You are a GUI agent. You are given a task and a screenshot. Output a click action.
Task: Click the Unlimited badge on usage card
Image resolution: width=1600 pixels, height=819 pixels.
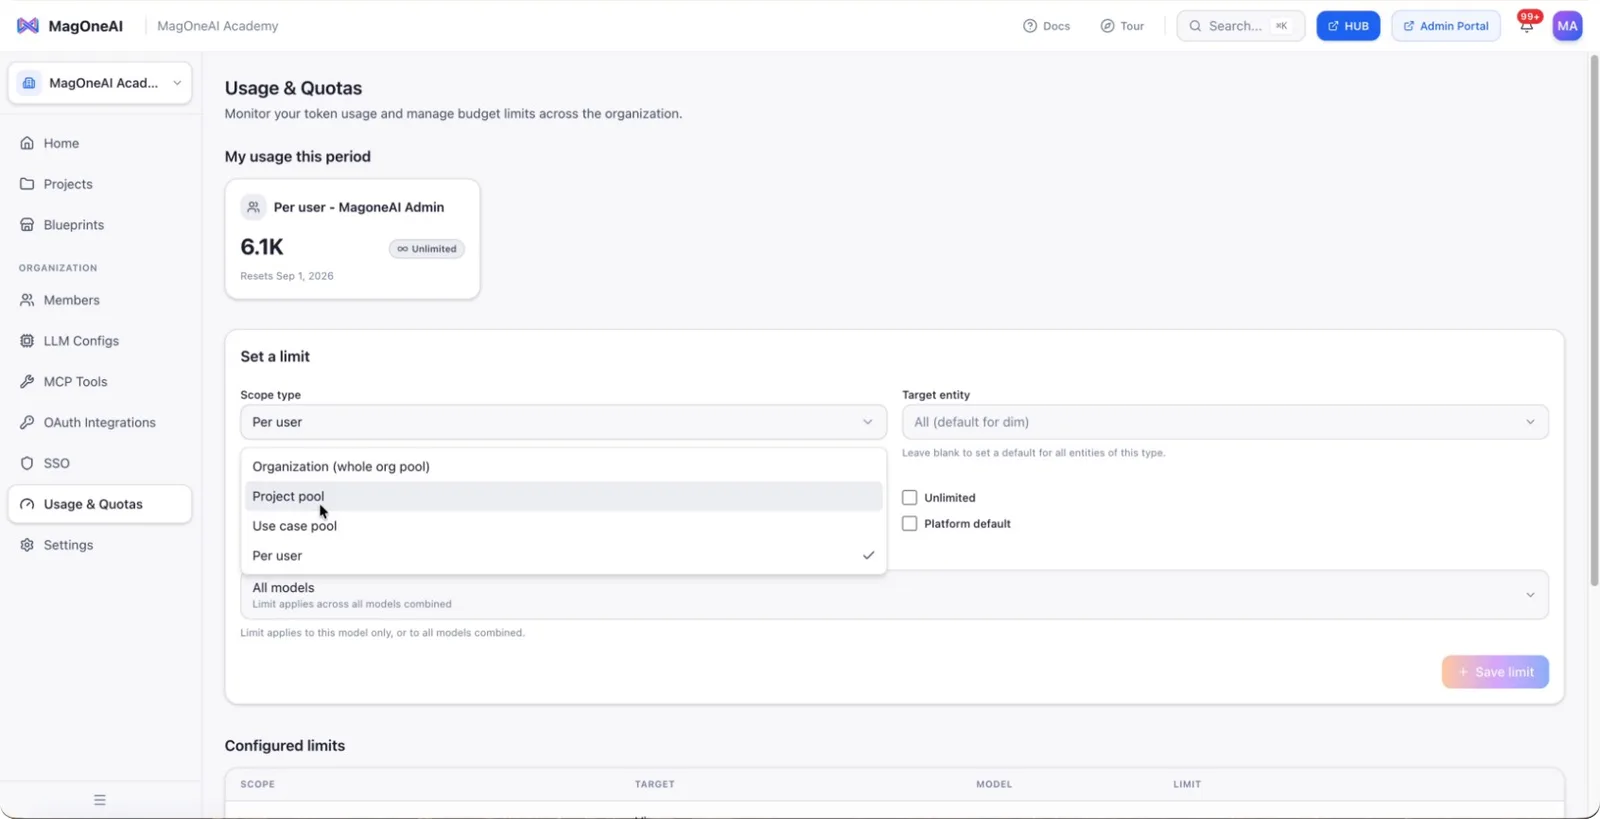(427, 249)
